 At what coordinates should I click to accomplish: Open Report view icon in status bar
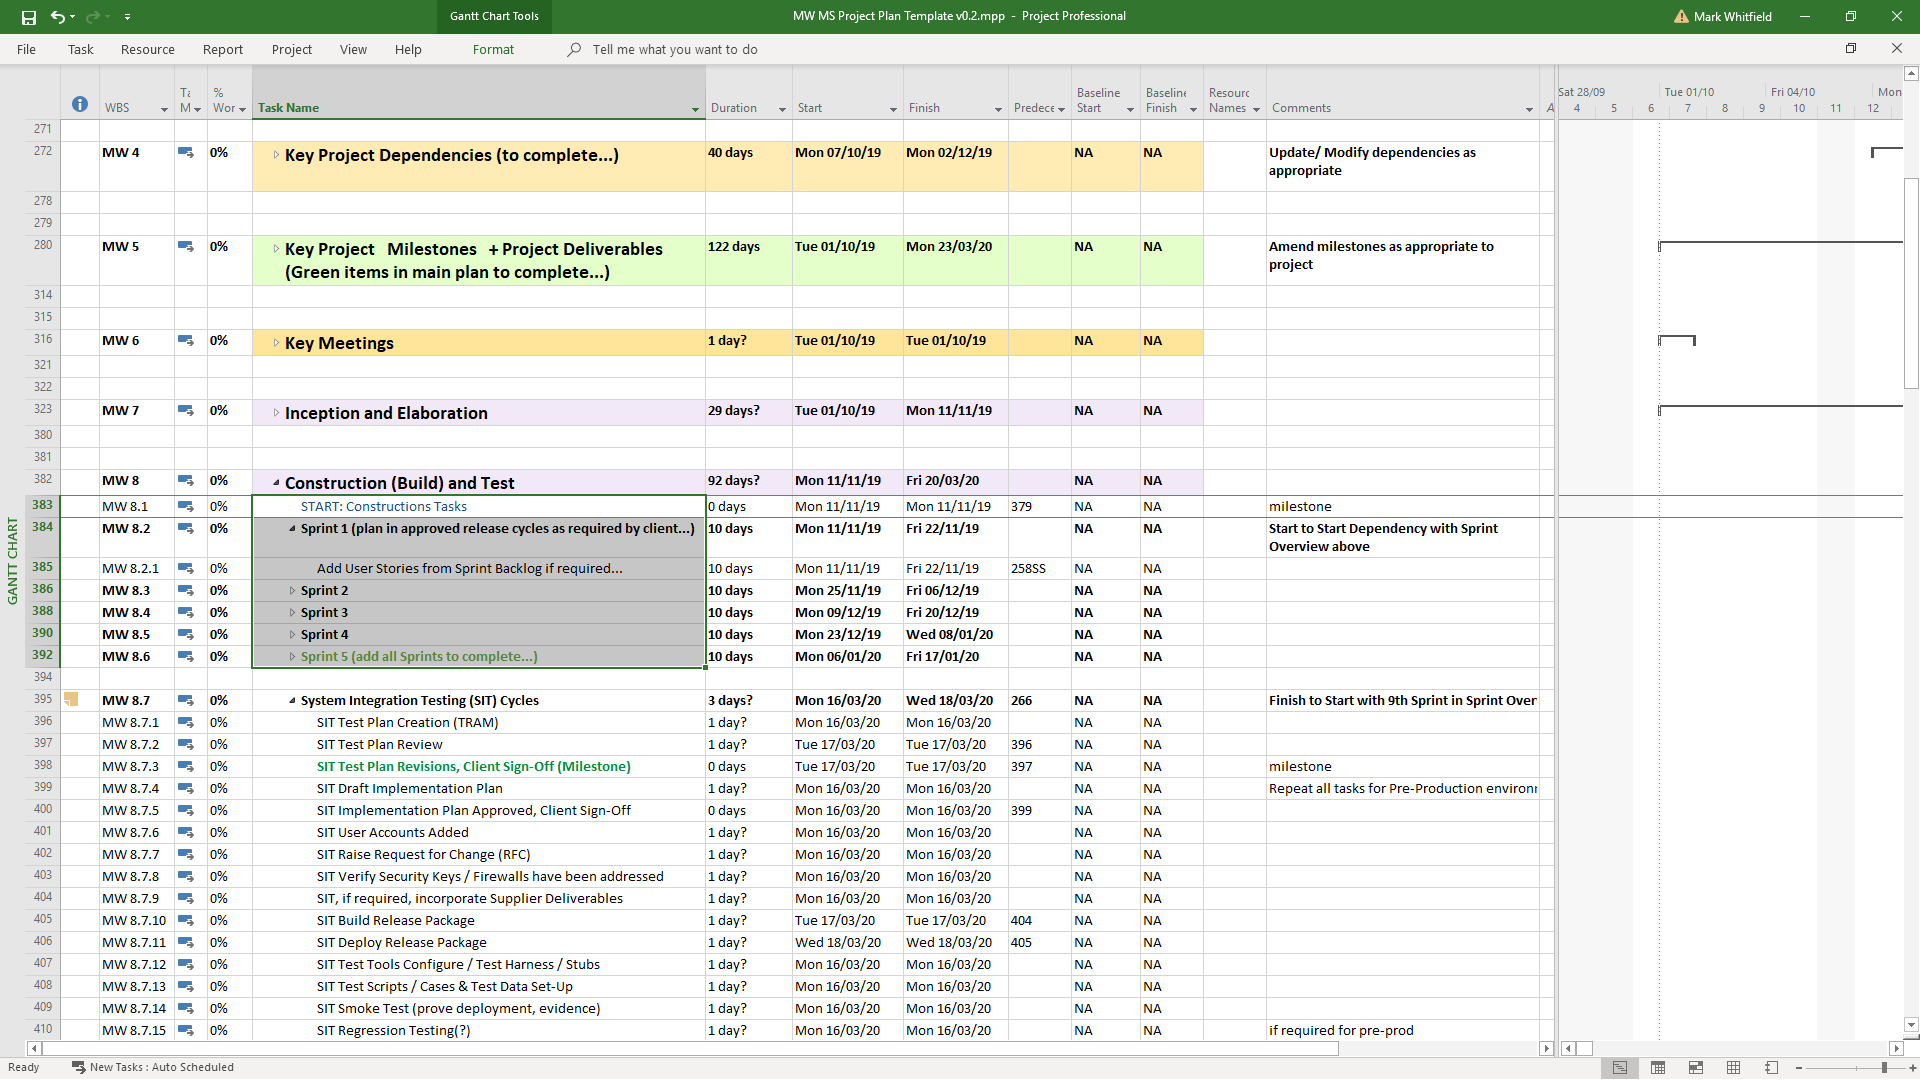[x=1771, y=1068]
